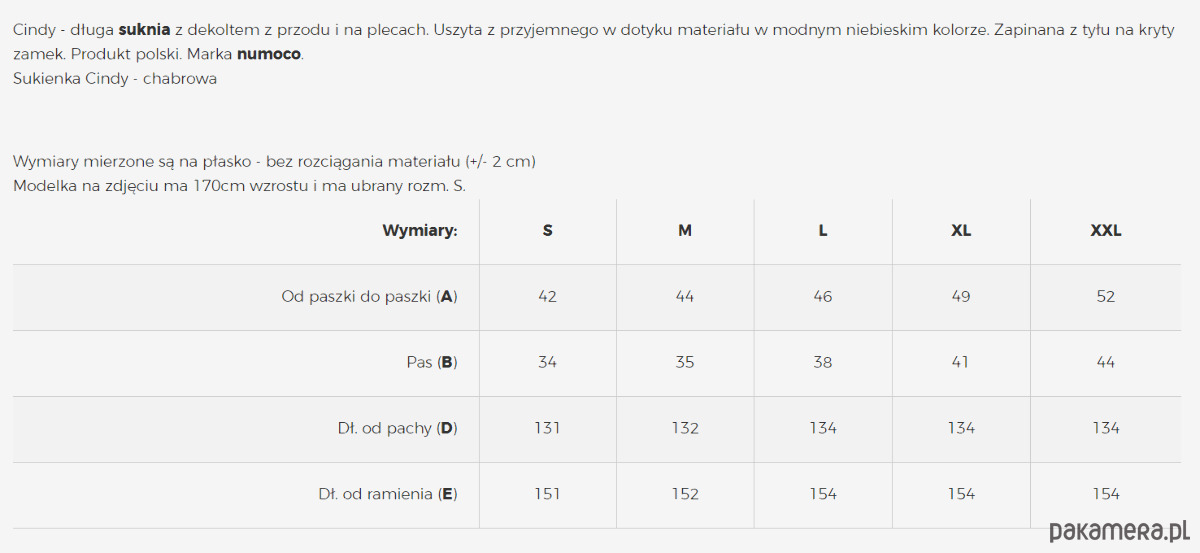Screen dimensions: 1200x553
Task: Click value 42 in the S column
Action: [x=548, y=297]
